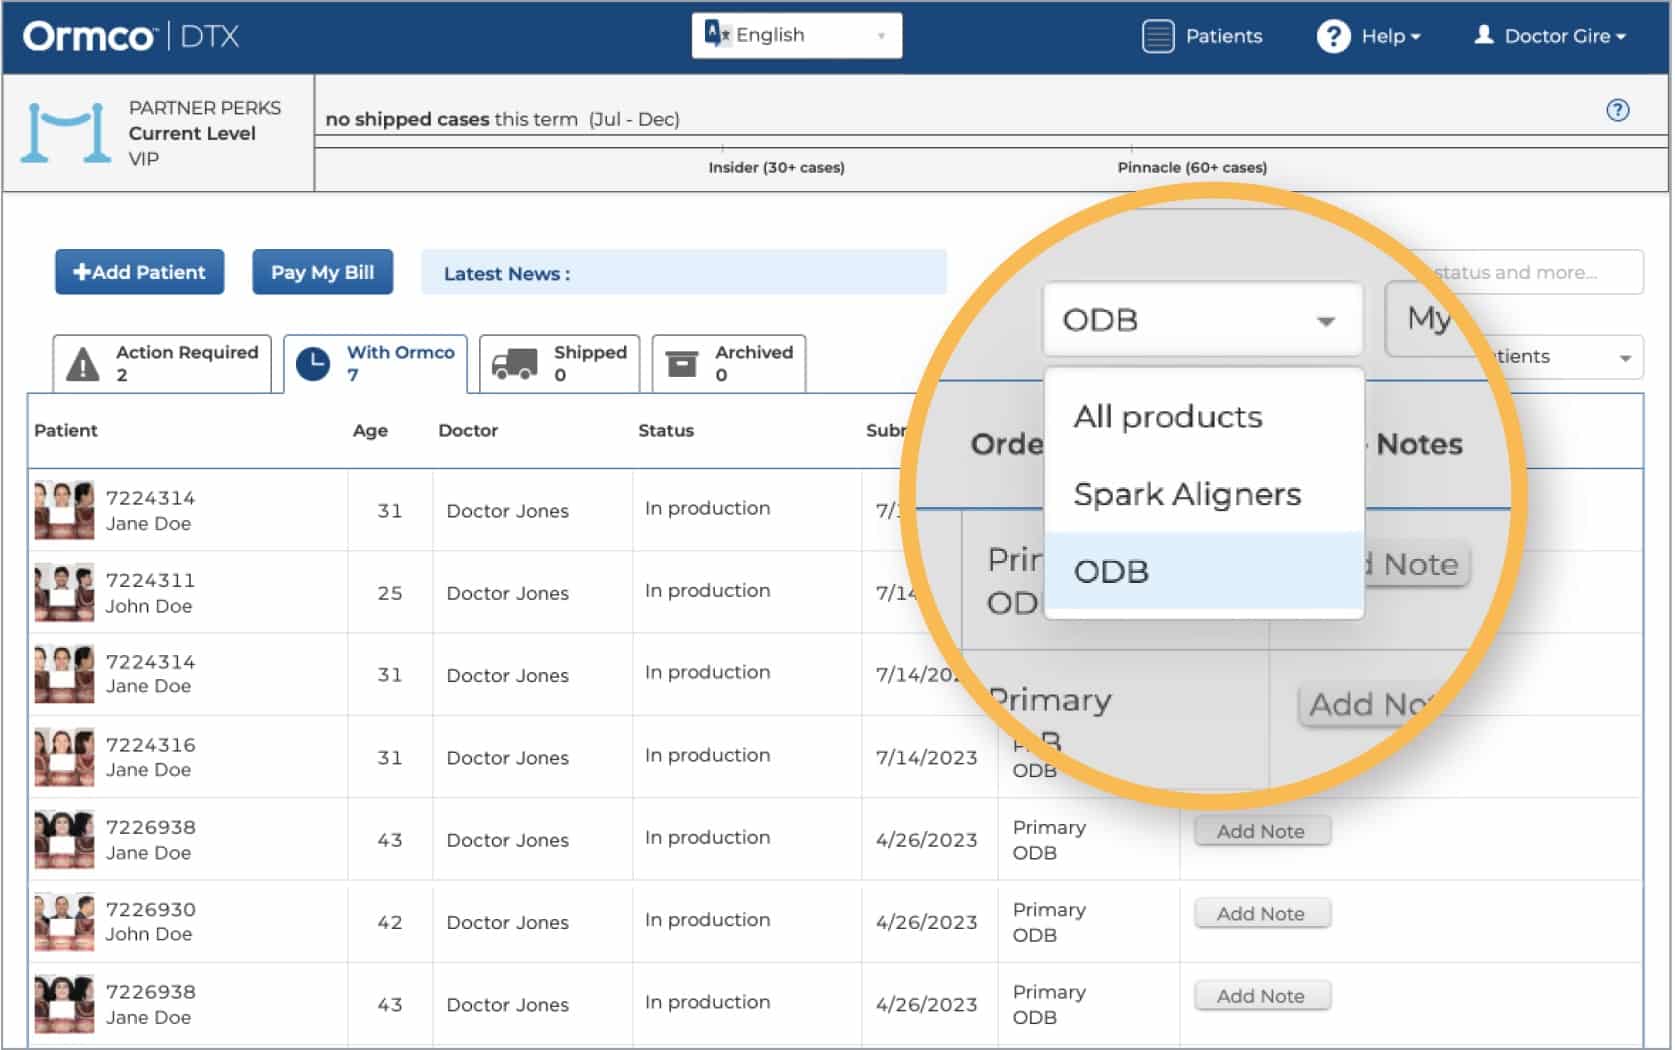Click the Pay My Bill button
The image size is (1675, 1050).
click(322, 272)
